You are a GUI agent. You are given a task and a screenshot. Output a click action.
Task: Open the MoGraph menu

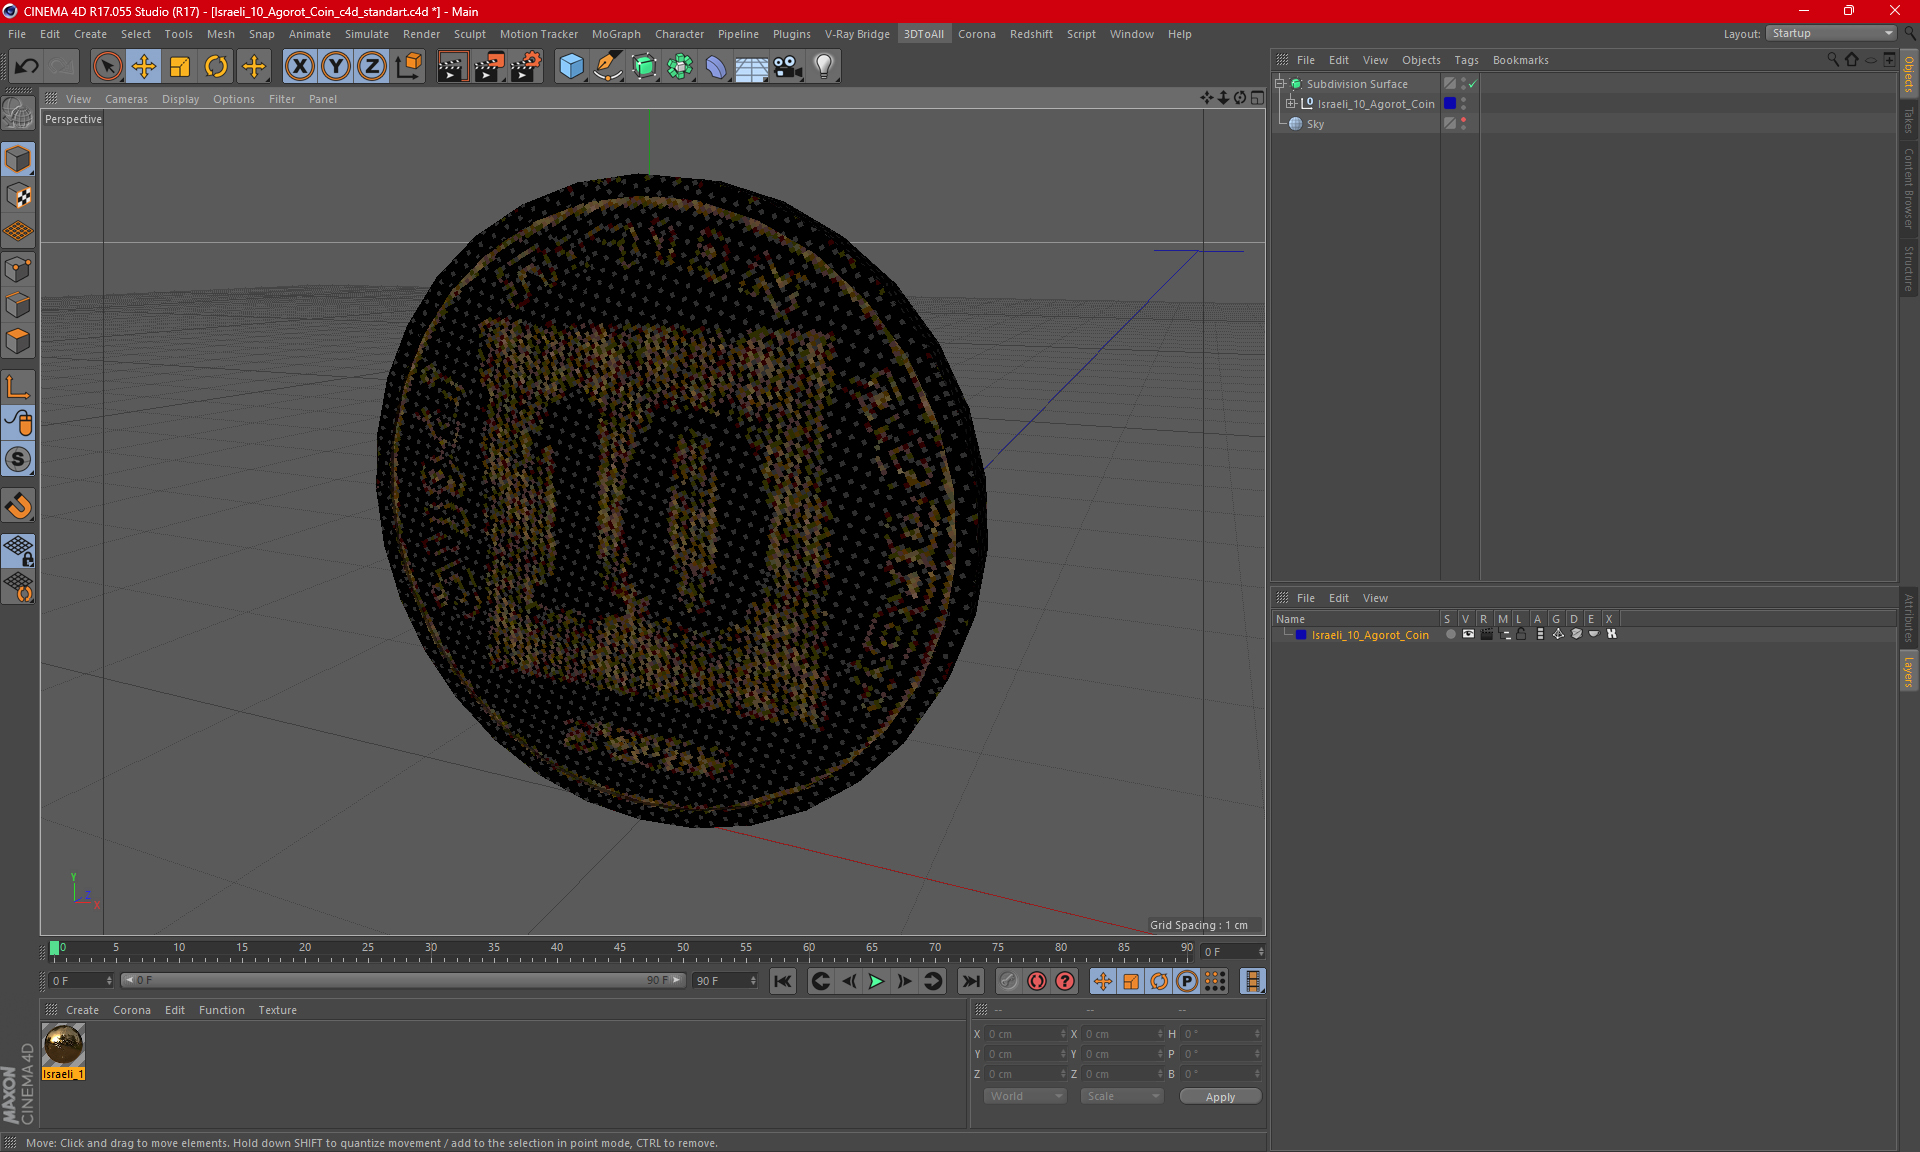click(615, 34)
